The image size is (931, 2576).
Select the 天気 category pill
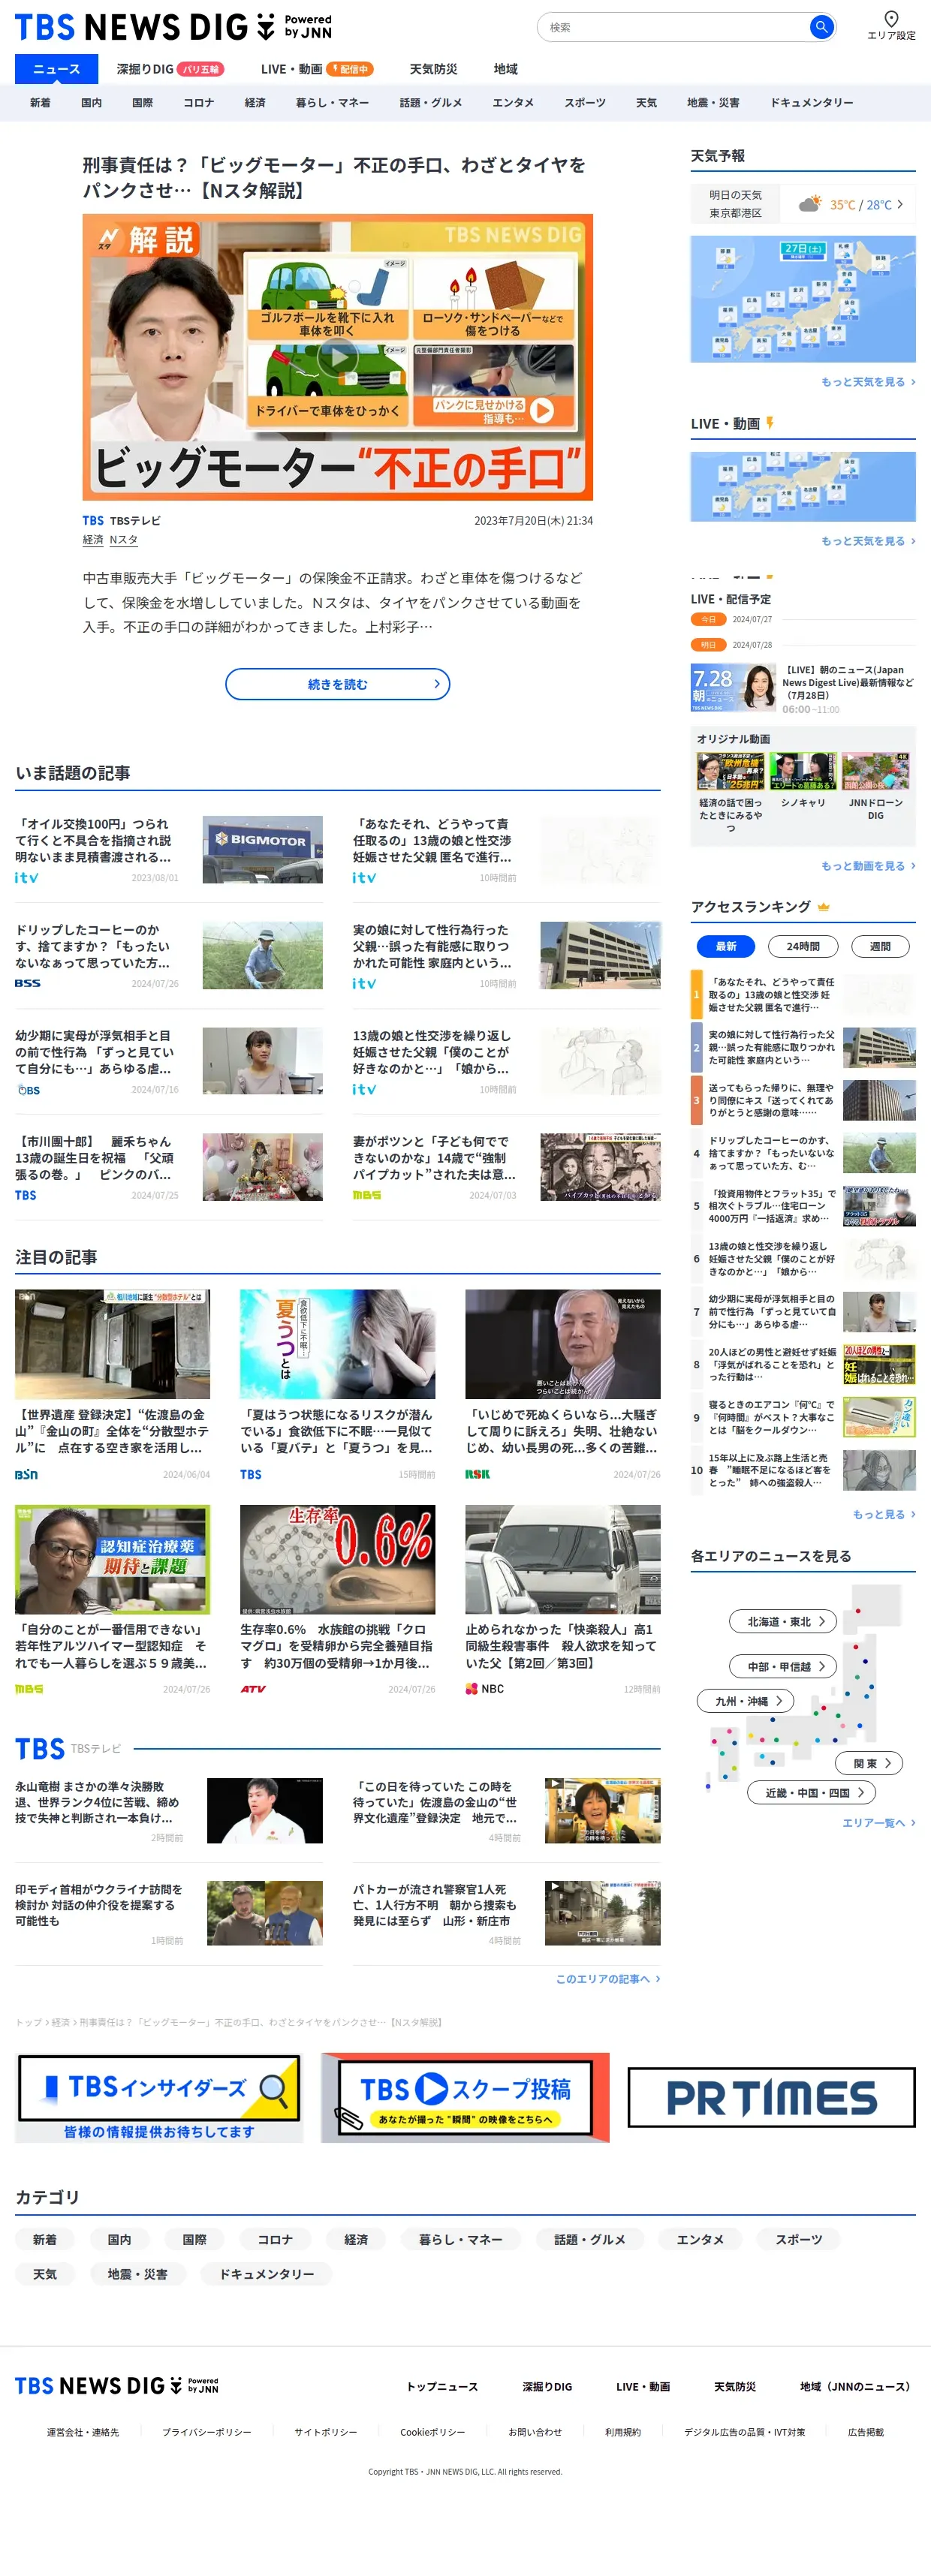44,2274
